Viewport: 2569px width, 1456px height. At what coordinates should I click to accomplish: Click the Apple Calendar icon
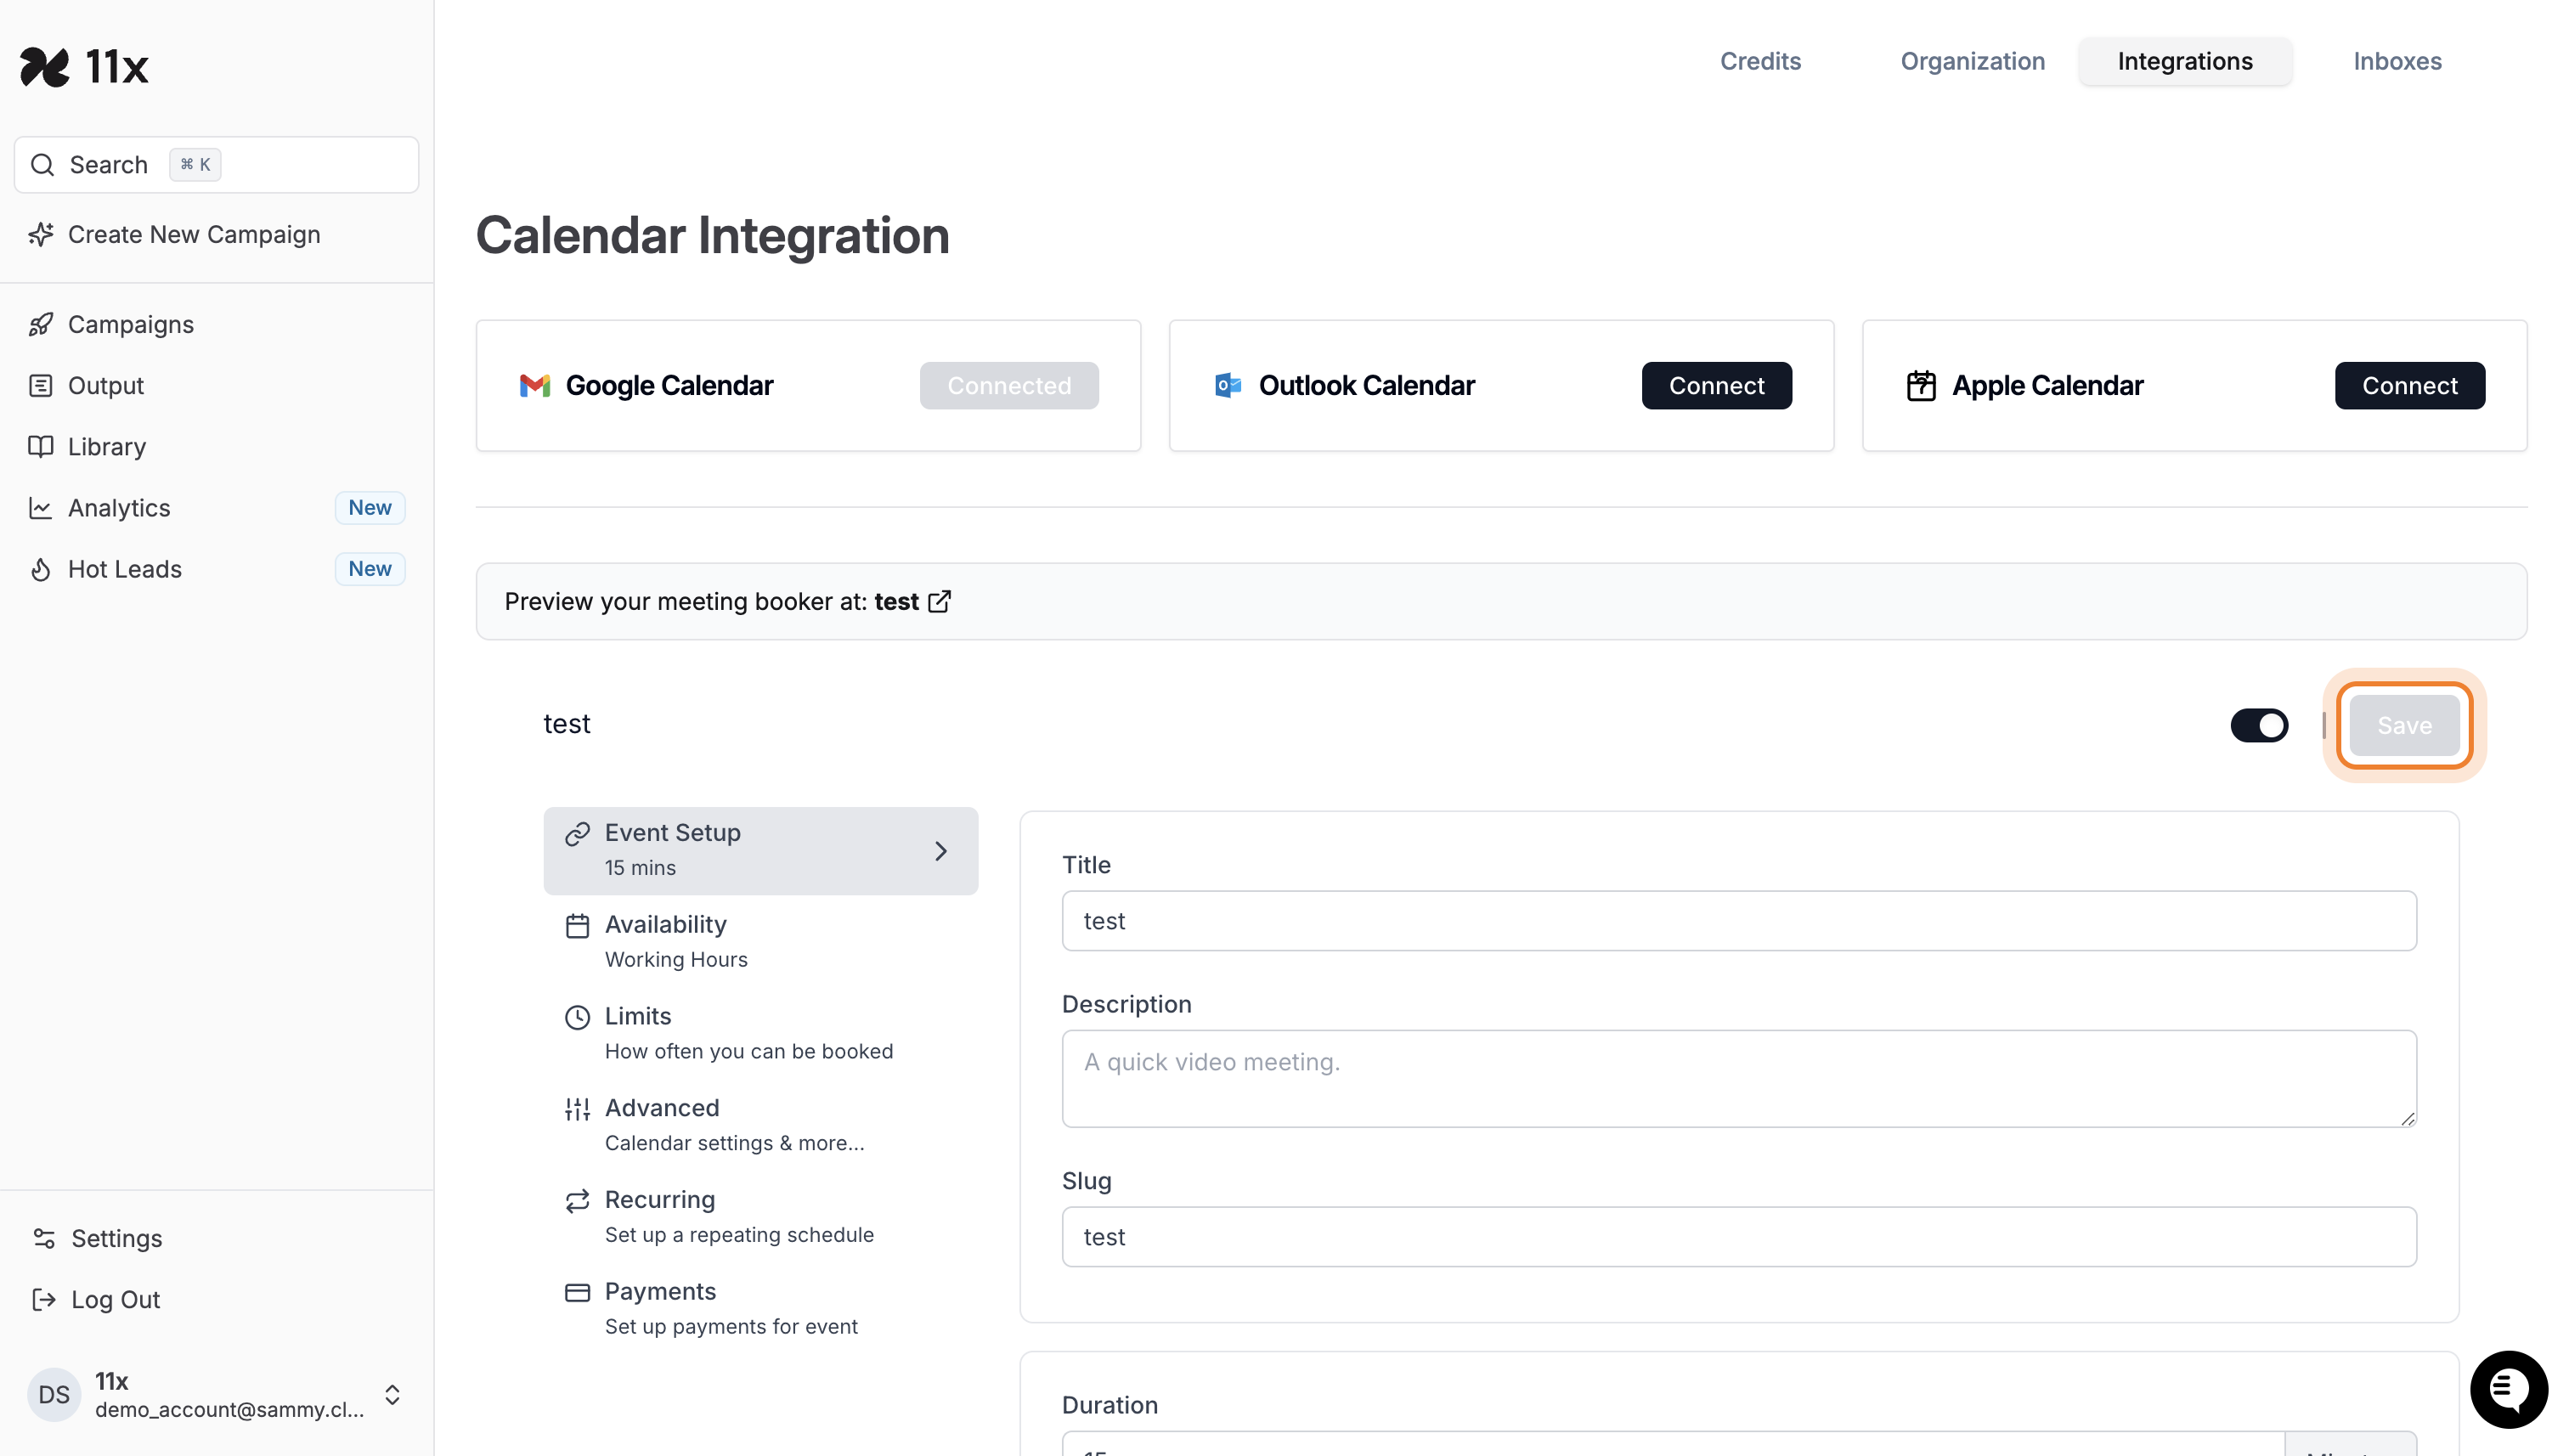coord(1921,385)
